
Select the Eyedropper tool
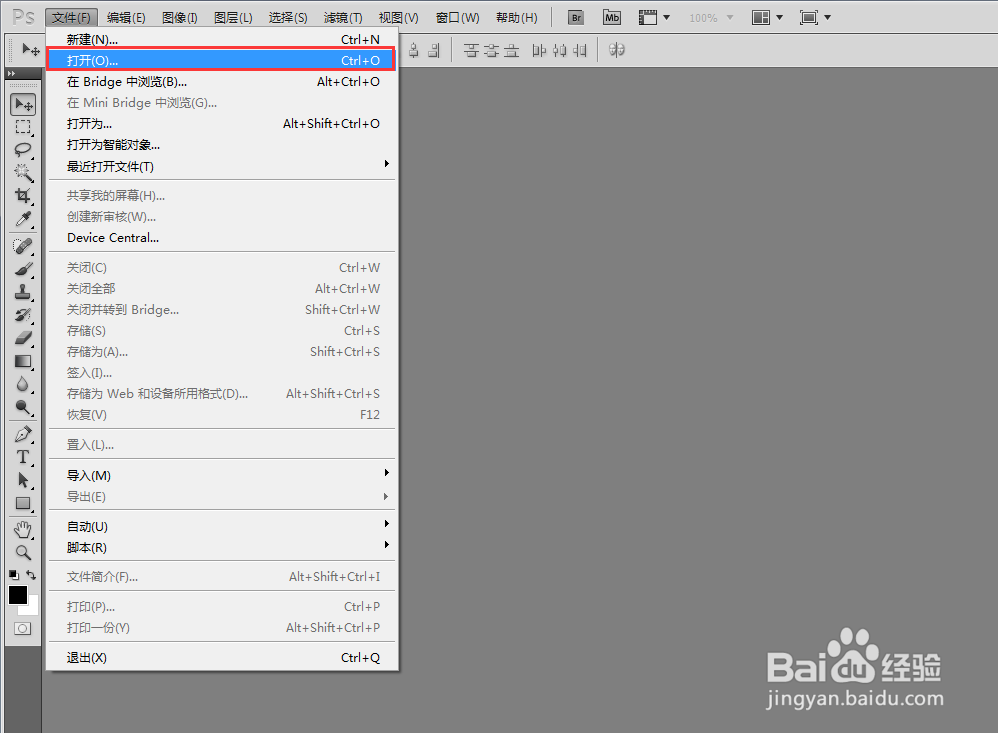pyautogui.click(x=24, y=219)
